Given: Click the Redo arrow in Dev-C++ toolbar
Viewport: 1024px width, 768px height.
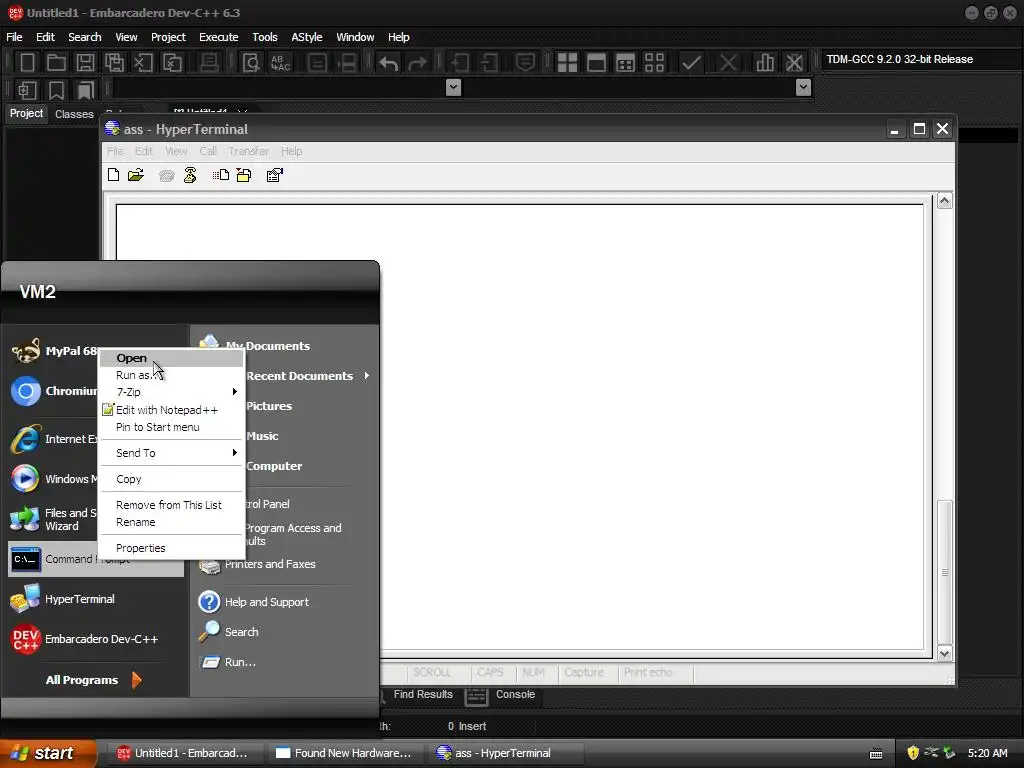Looking at the screenshot, I should point(417,63).
